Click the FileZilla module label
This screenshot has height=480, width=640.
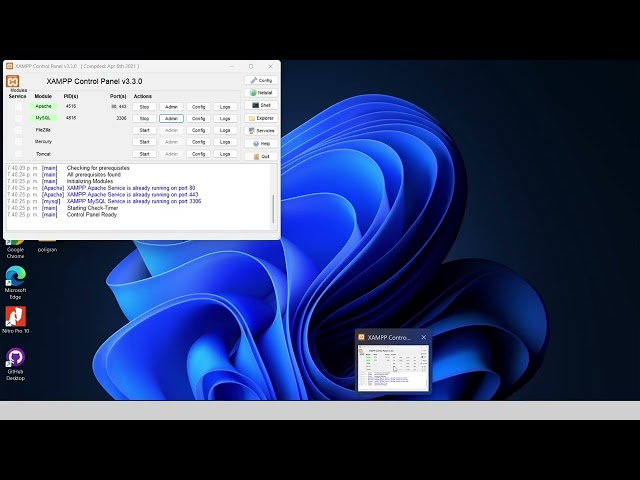[x=43, y=130]
